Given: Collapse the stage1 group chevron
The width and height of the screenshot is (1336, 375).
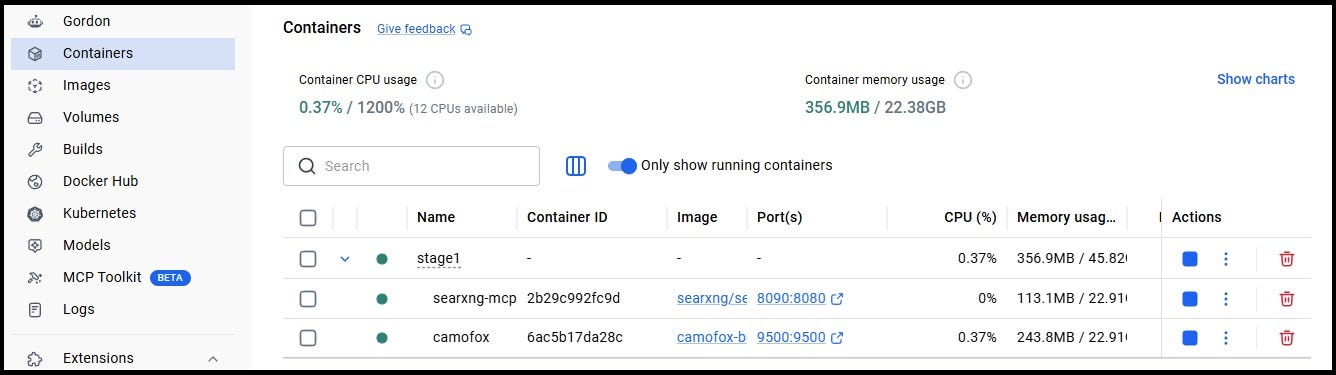Looking at the screenshot, I should coord(345,259).
